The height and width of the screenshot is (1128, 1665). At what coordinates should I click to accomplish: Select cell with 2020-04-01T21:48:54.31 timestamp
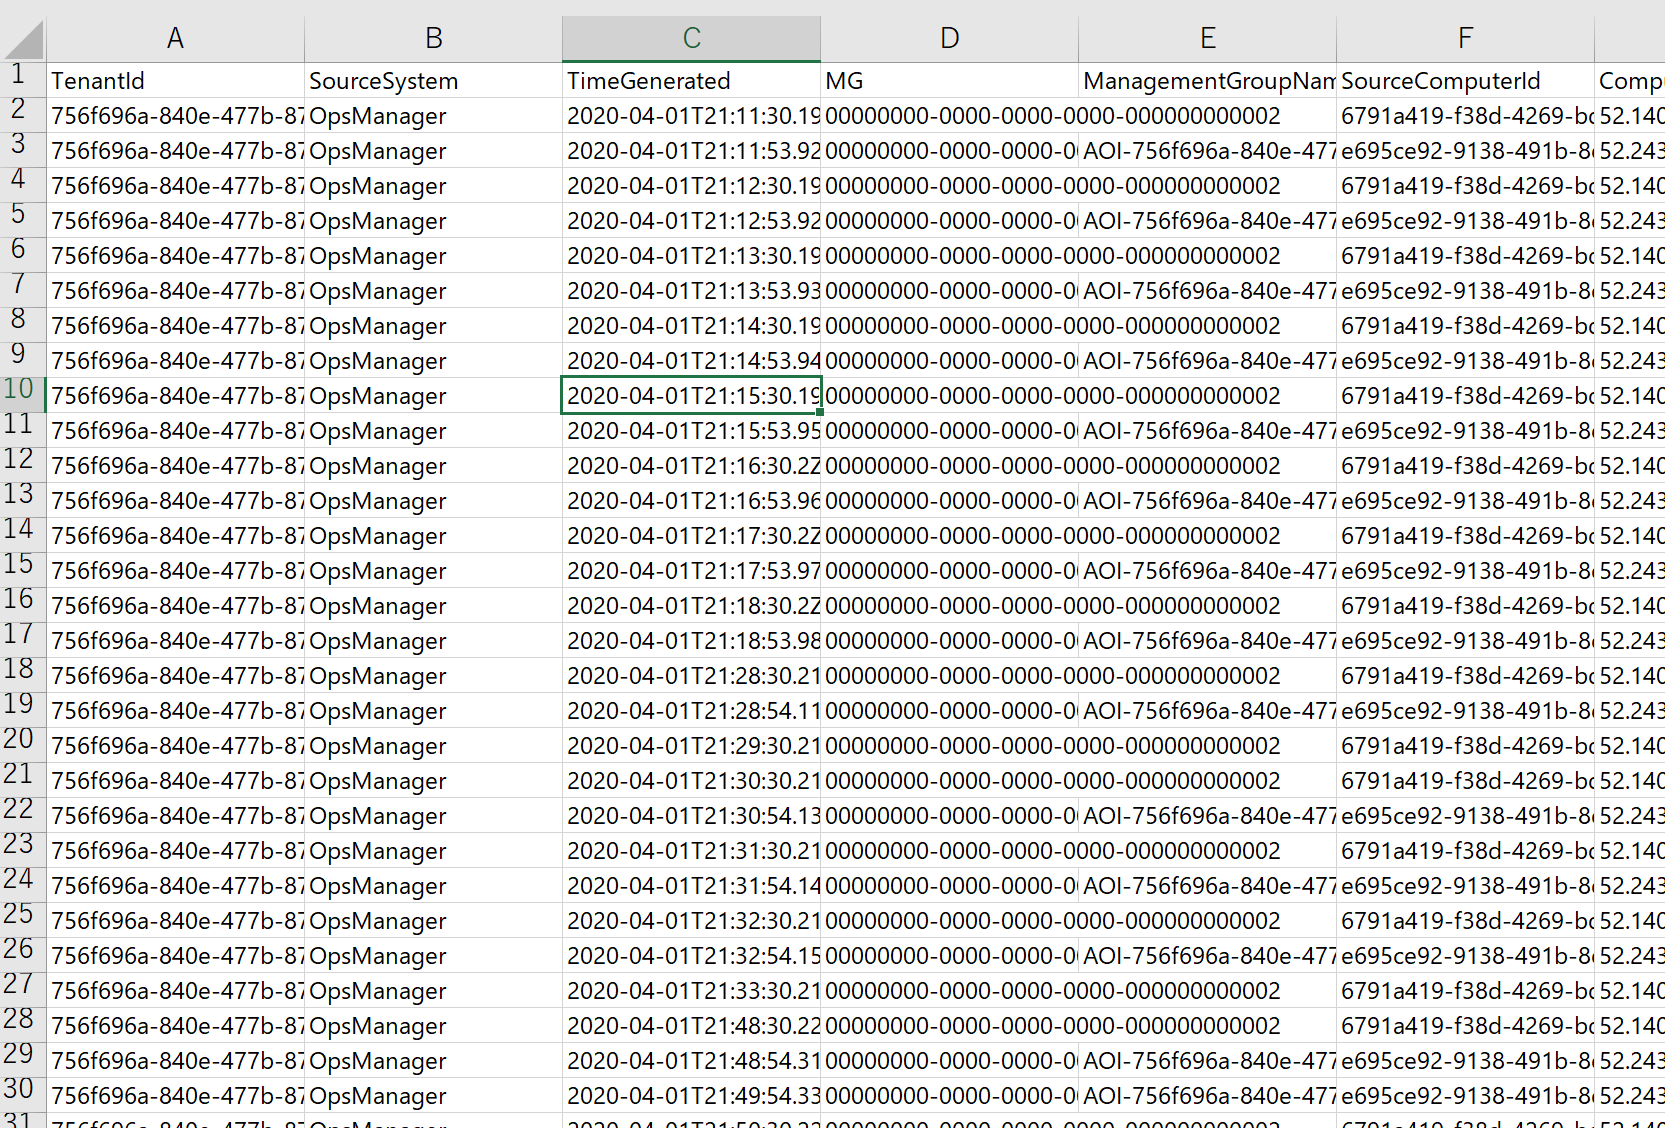[691, 1060]
